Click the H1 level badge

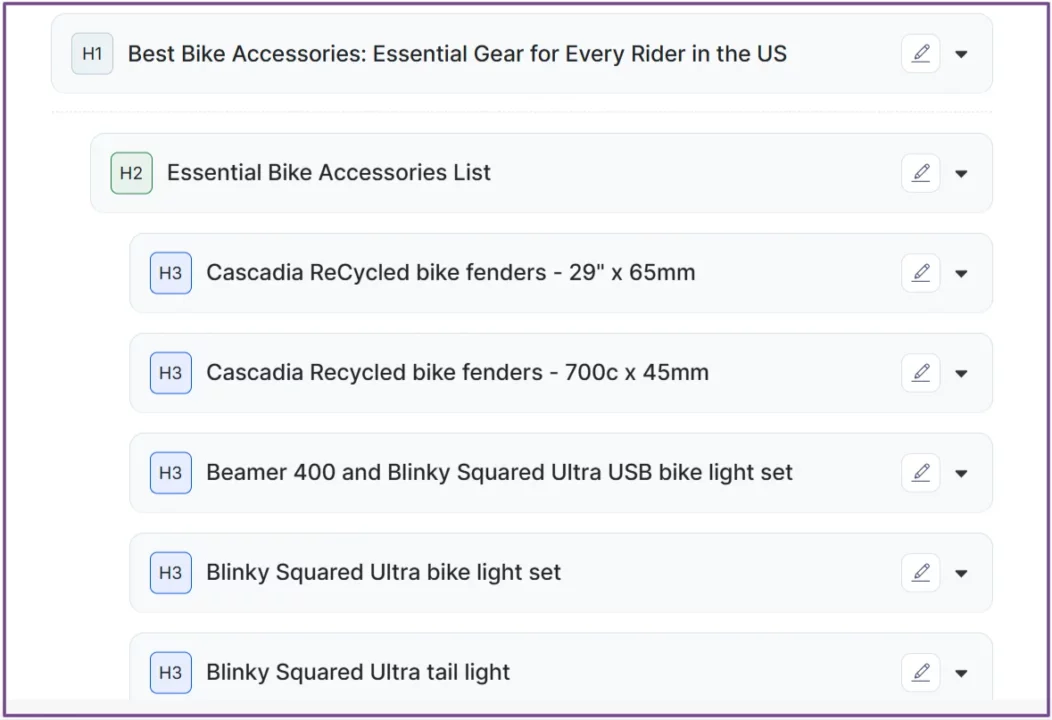click(91, 54)
